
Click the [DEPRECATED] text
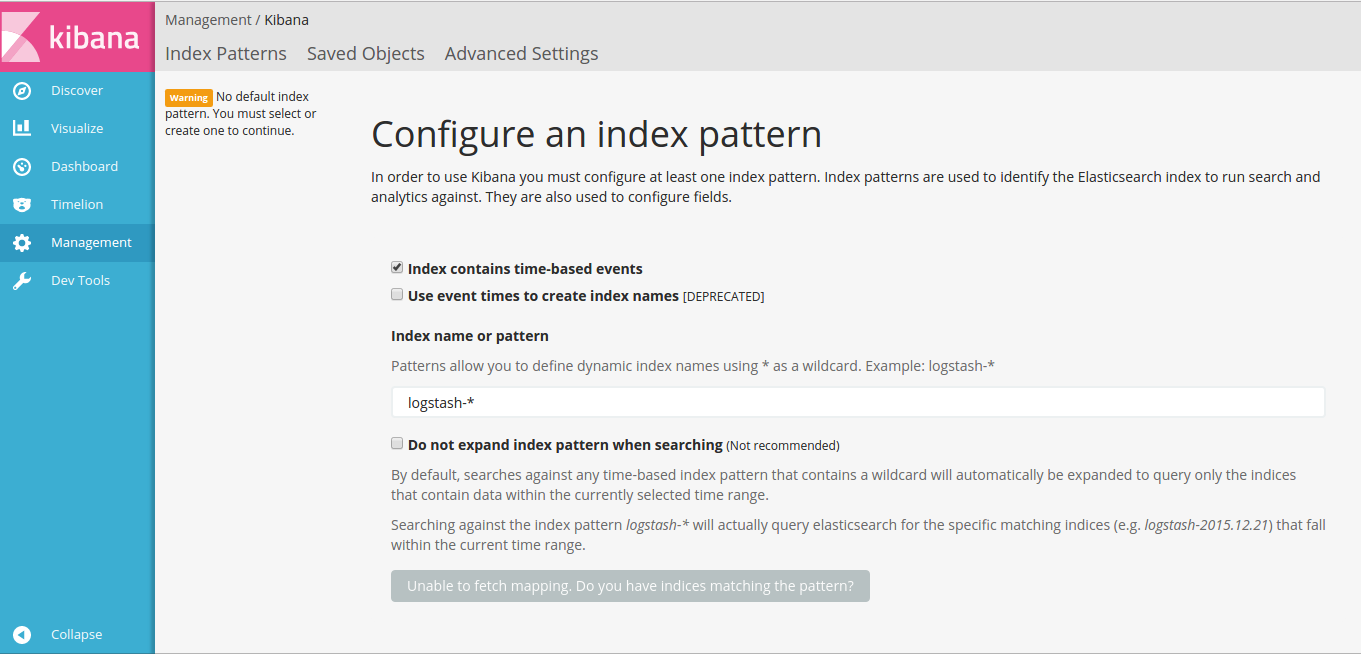click(x=723, y=297)
